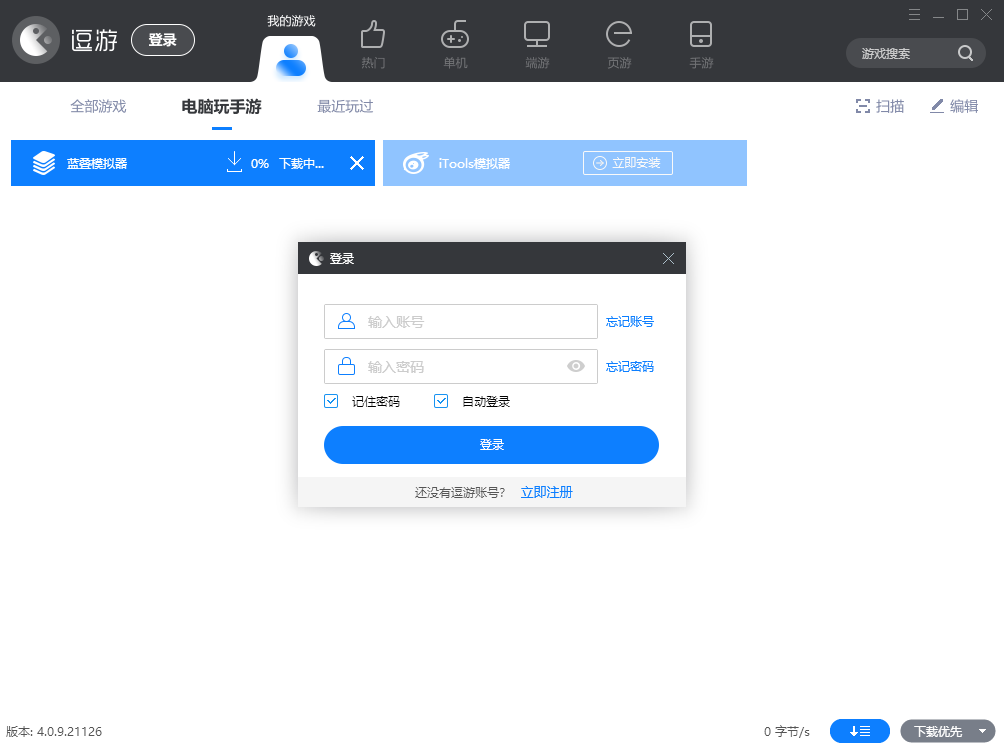Uncheck the 记住密码 checkbox
Viewport: 1004px width, 746px height.
click(330, 400)
